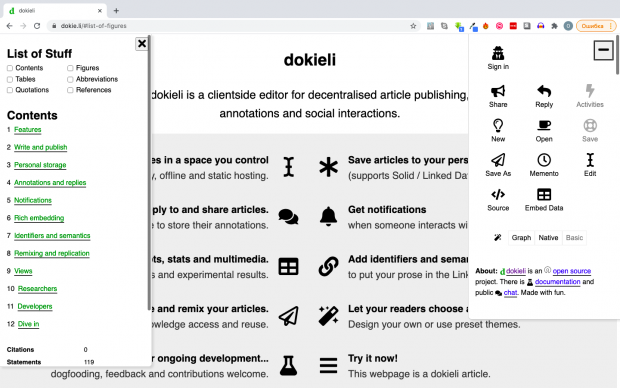Go to Write and publish link

click(x=41, y=147)
